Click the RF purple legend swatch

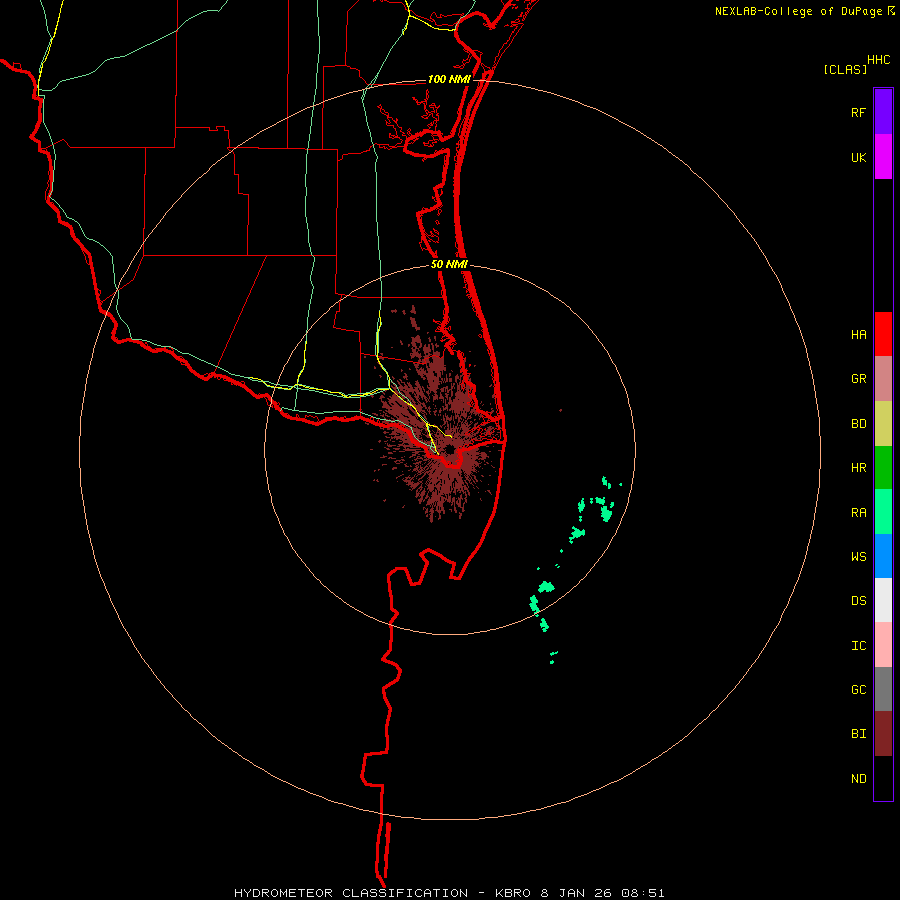click(883, 111)
